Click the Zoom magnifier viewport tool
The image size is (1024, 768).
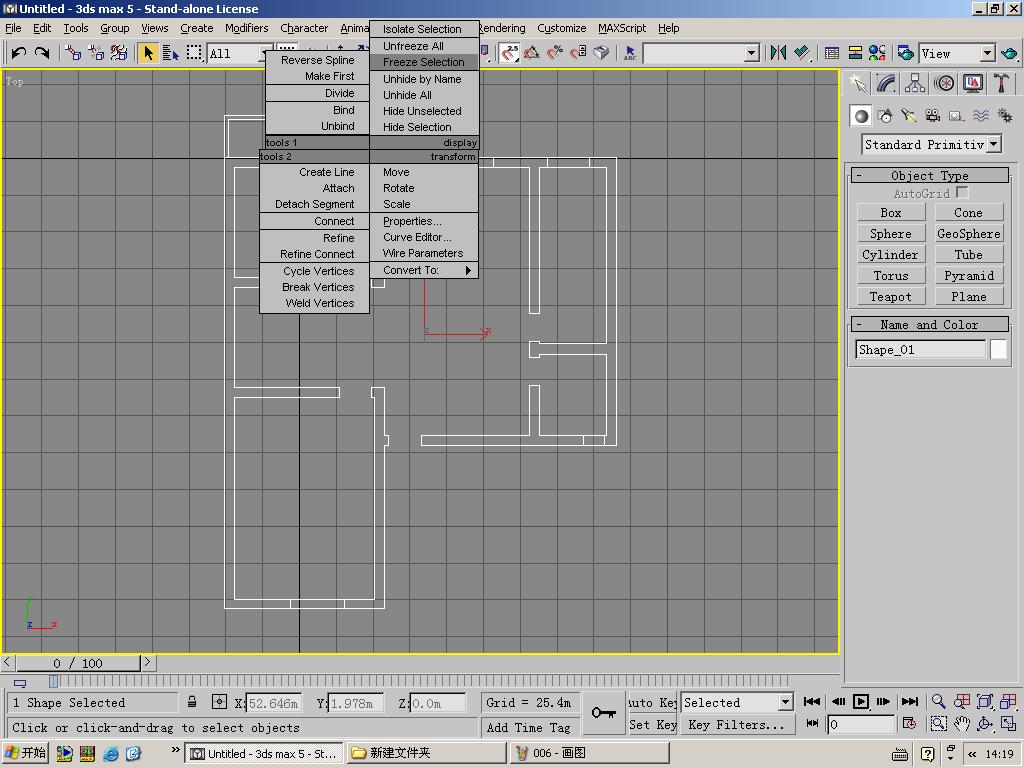[938, 701]
